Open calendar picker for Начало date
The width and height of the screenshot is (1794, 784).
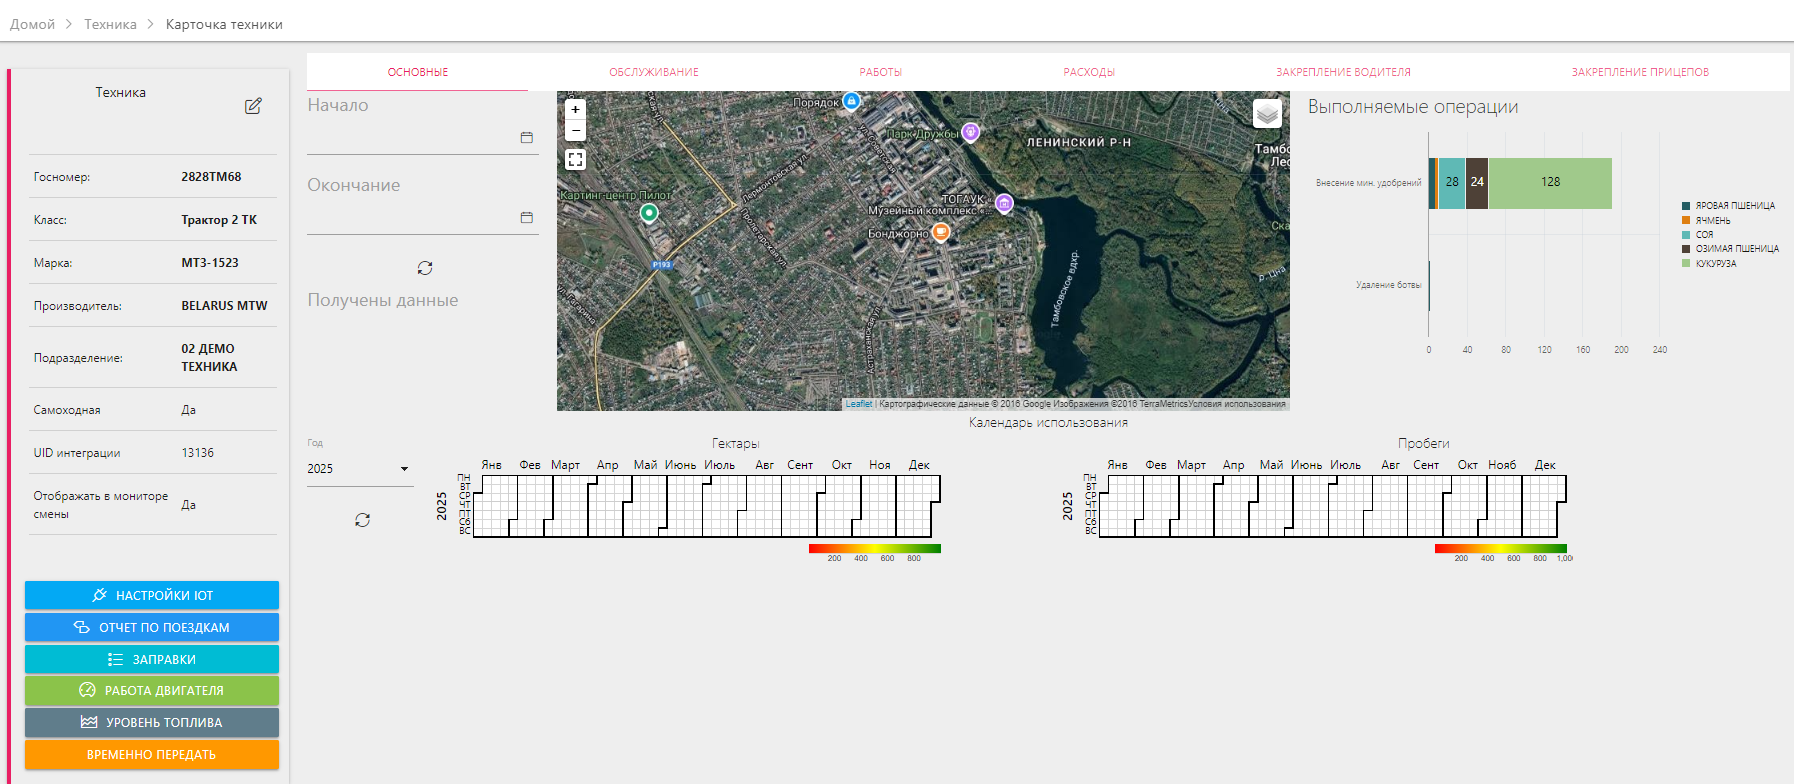[527, 138]
